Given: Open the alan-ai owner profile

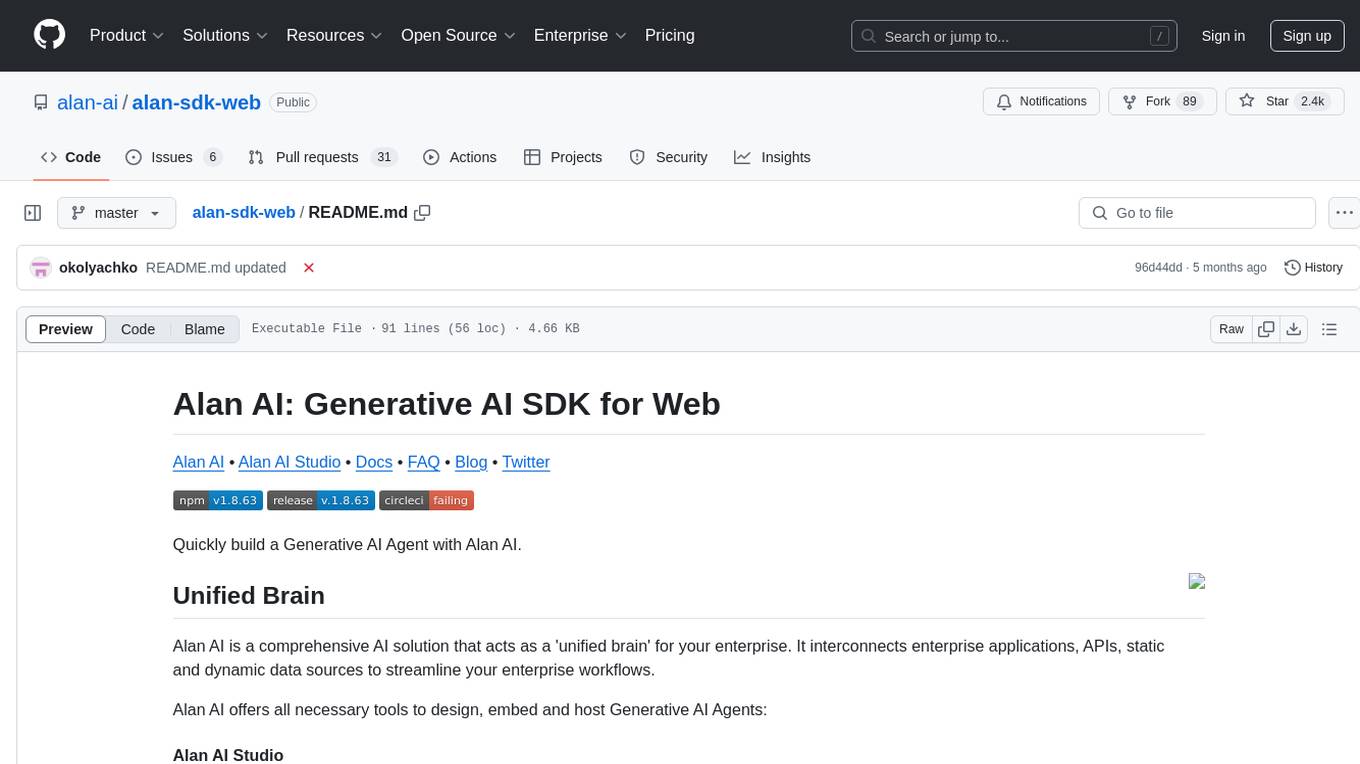Looking at the screenshot, I should point(88,102).
